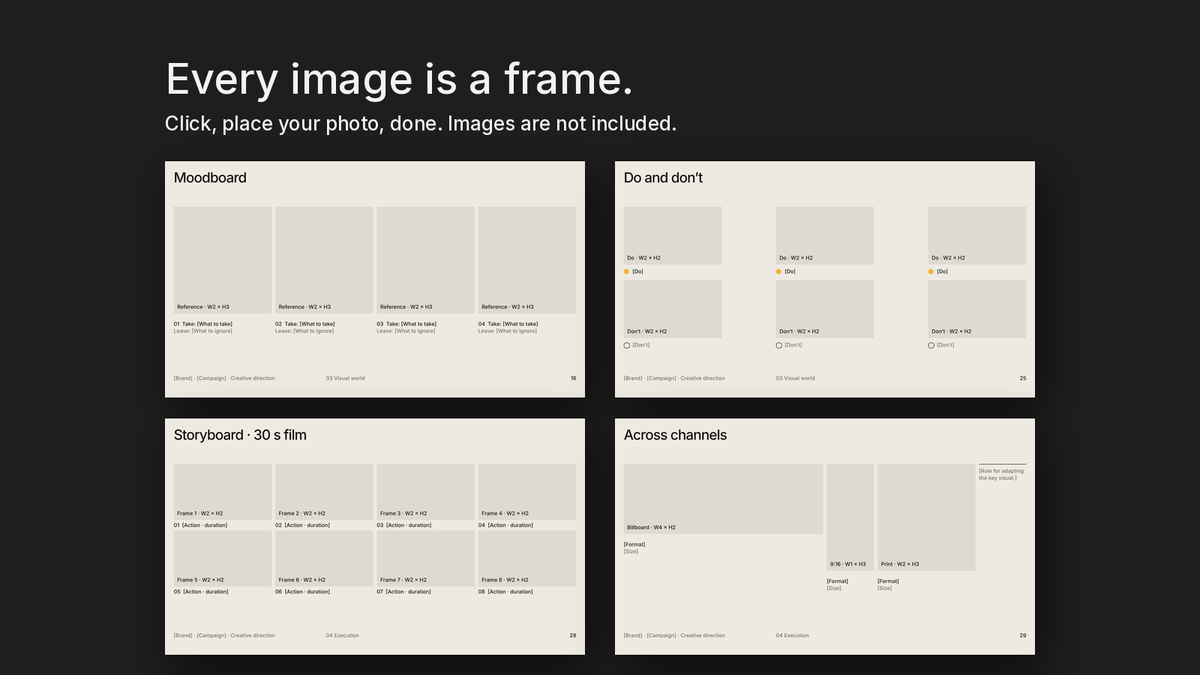Click the 9:16 W1 × H3 image placeholder

[850, 517]
